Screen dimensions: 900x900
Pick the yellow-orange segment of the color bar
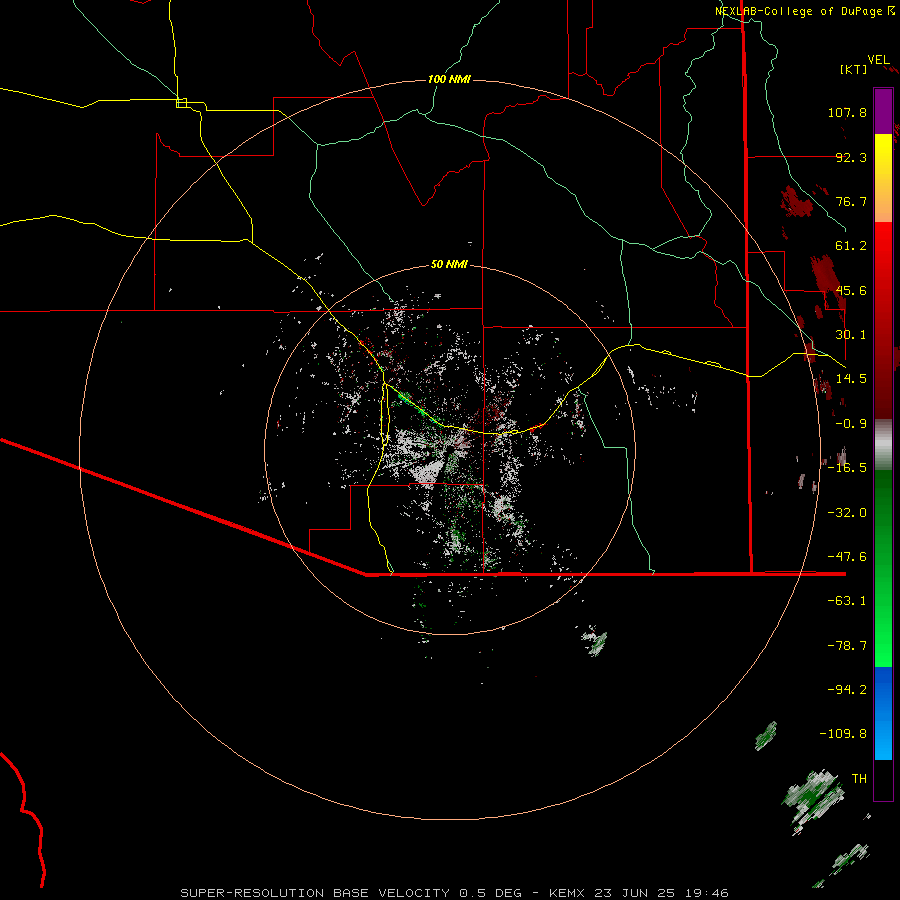883,178
